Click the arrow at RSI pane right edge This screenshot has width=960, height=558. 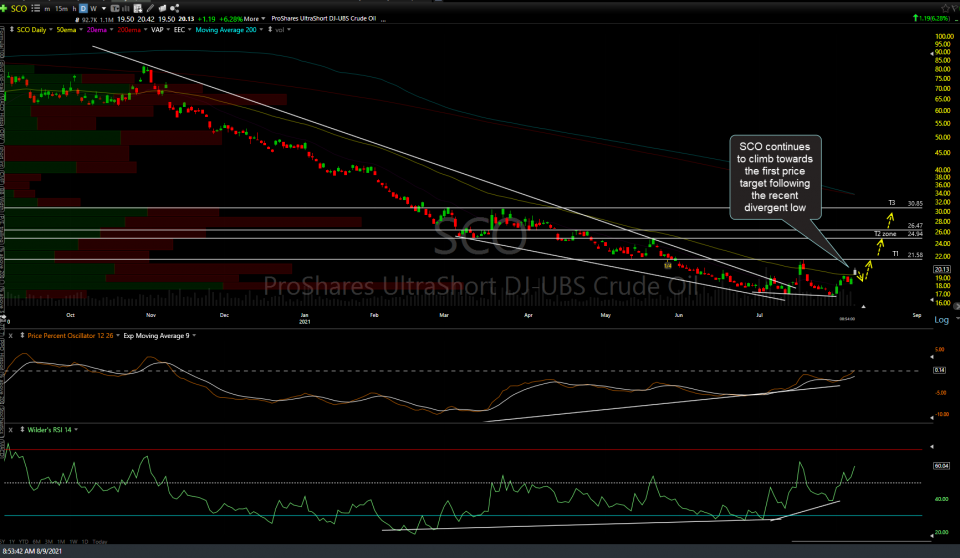pos(932,447)
